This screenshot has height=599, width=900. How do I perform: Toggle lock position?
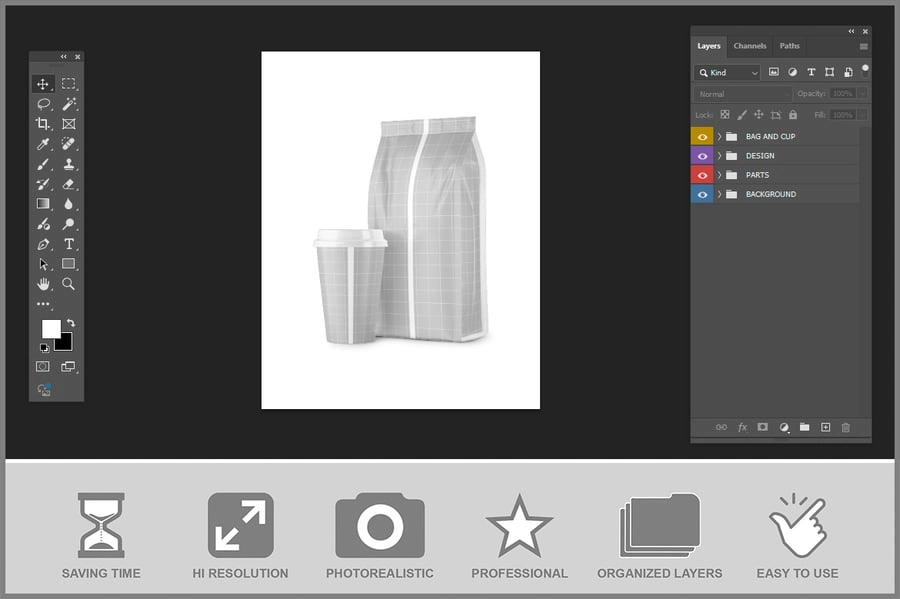[759, 115]
